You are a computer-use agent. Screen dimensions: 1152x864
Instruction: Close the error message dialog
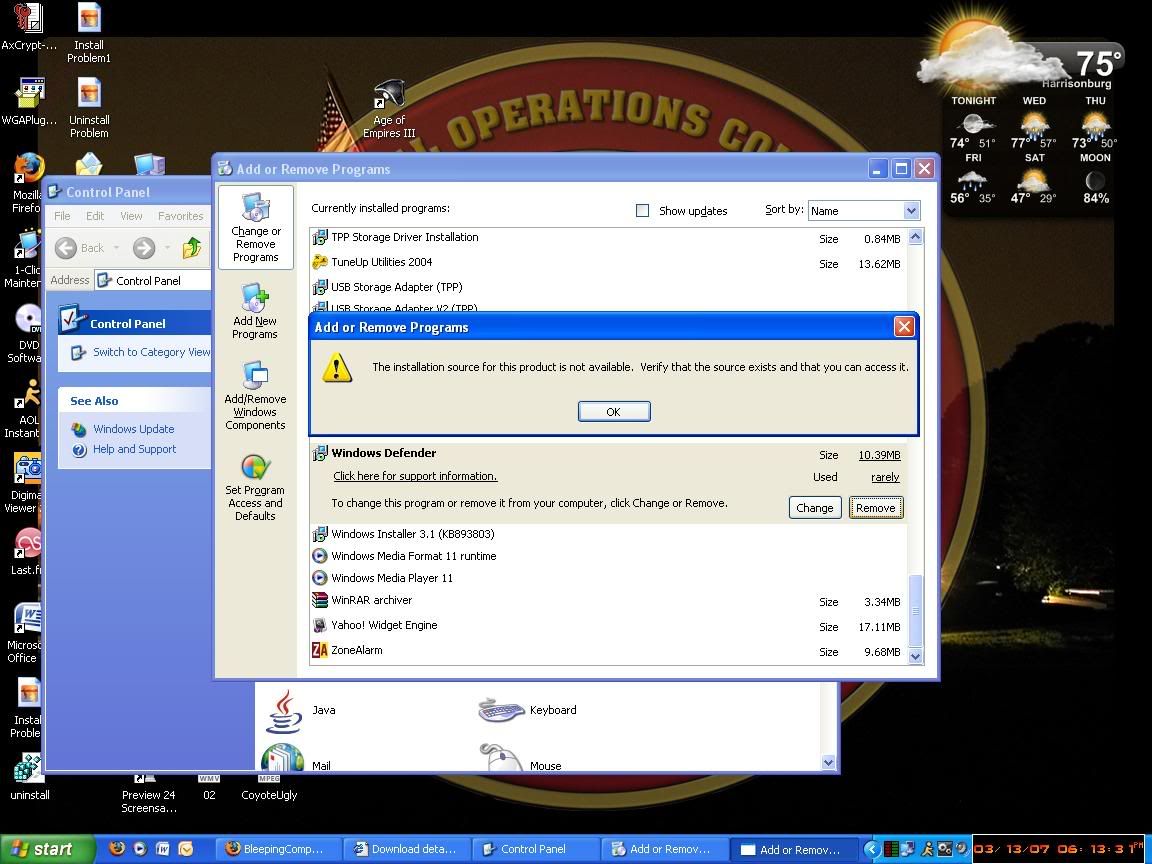point(904,326)
